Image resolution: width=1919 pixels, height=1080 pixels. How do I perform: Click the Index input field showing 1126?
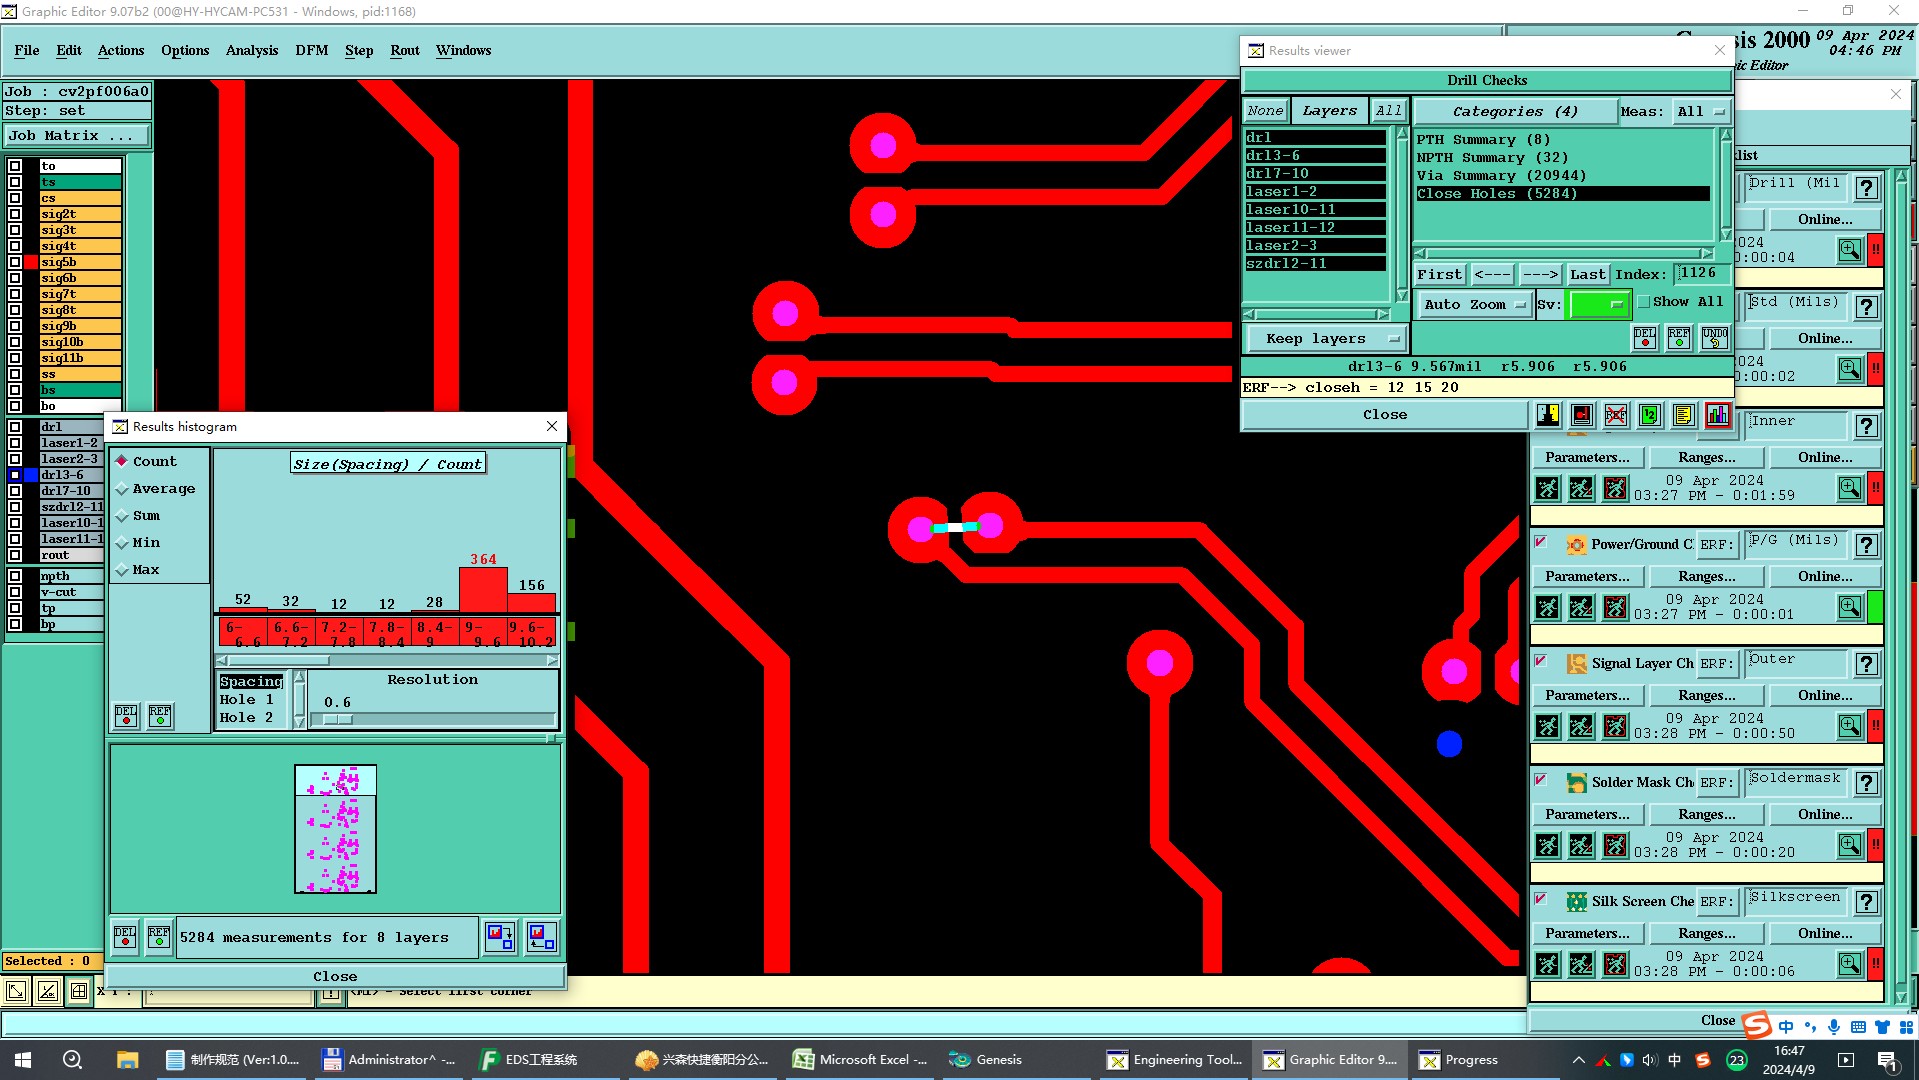(1703, 273)
